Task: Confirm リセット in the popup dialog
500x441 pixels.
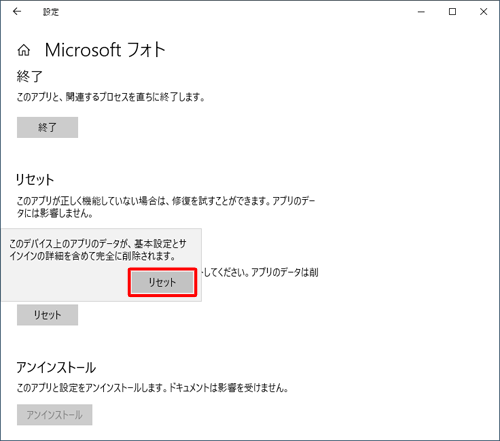Action: pos(162,282)
